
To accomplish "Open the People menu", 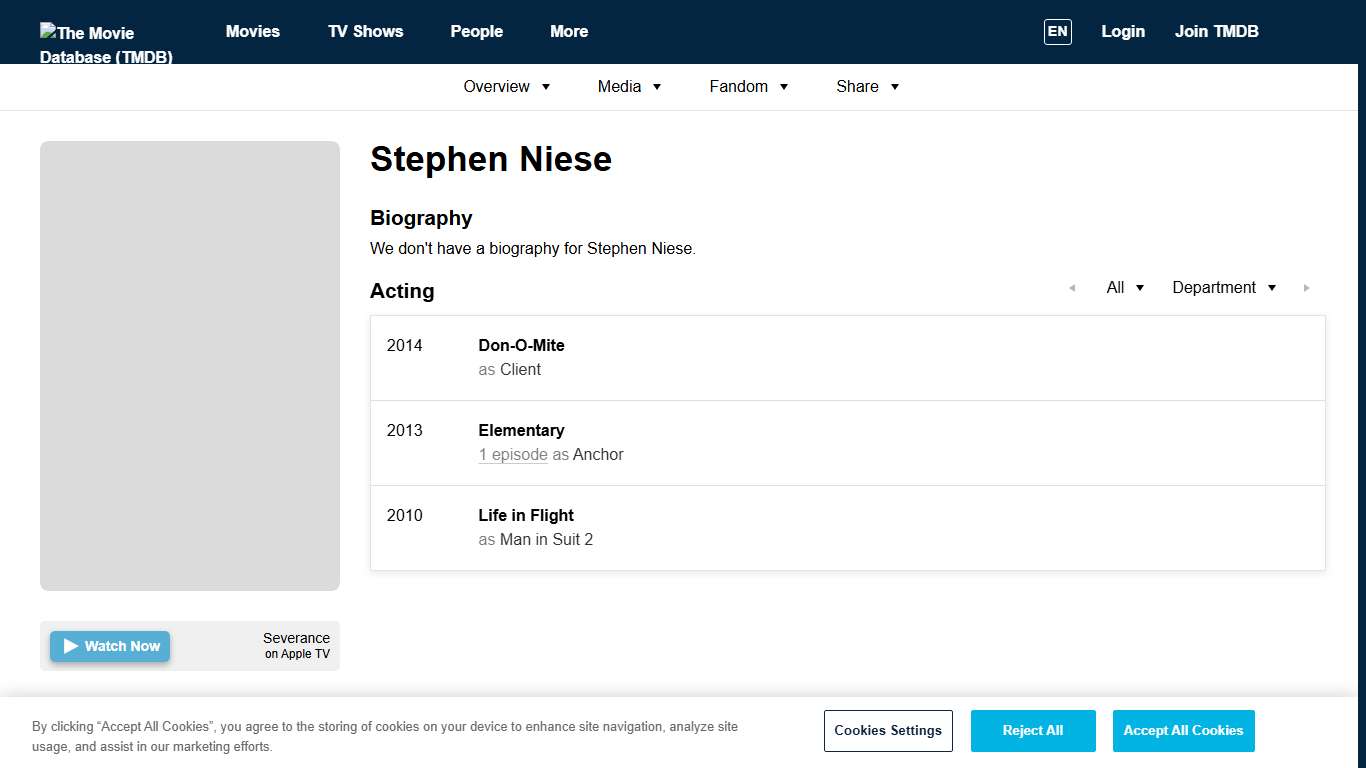I will click(476, 31).
